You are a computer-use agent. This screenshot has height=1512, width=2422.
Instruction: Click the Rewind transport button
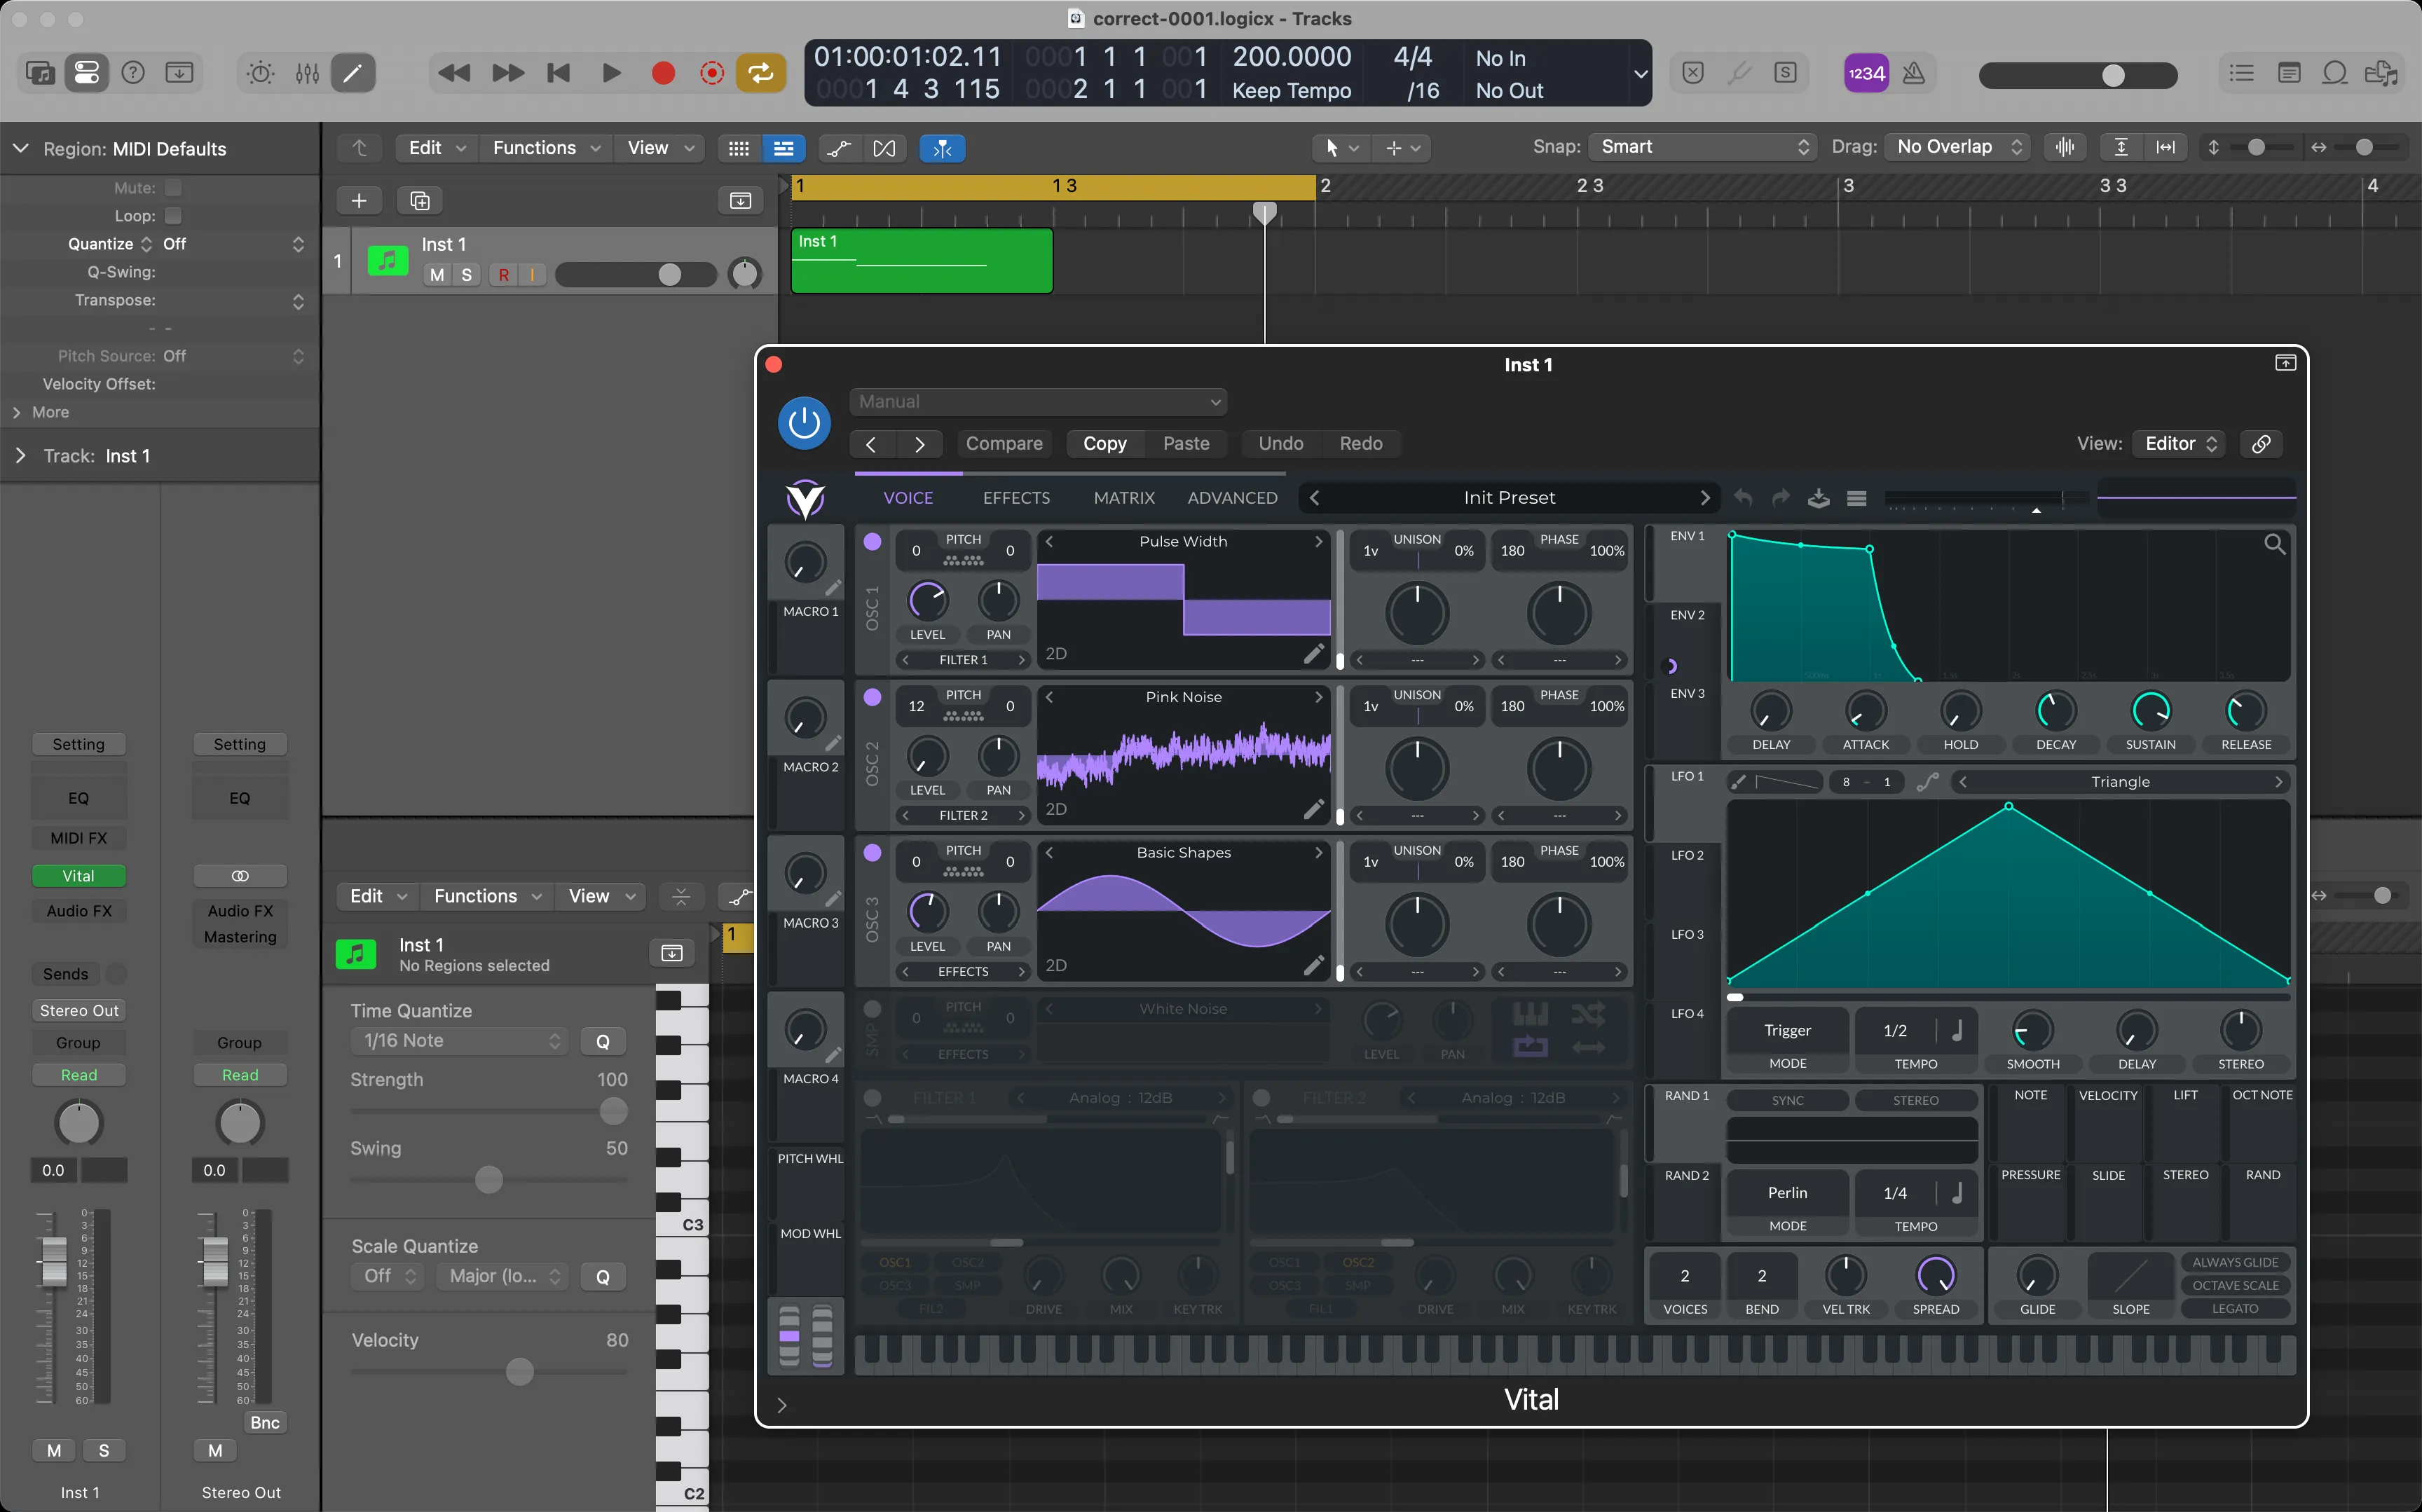point(455,73)
